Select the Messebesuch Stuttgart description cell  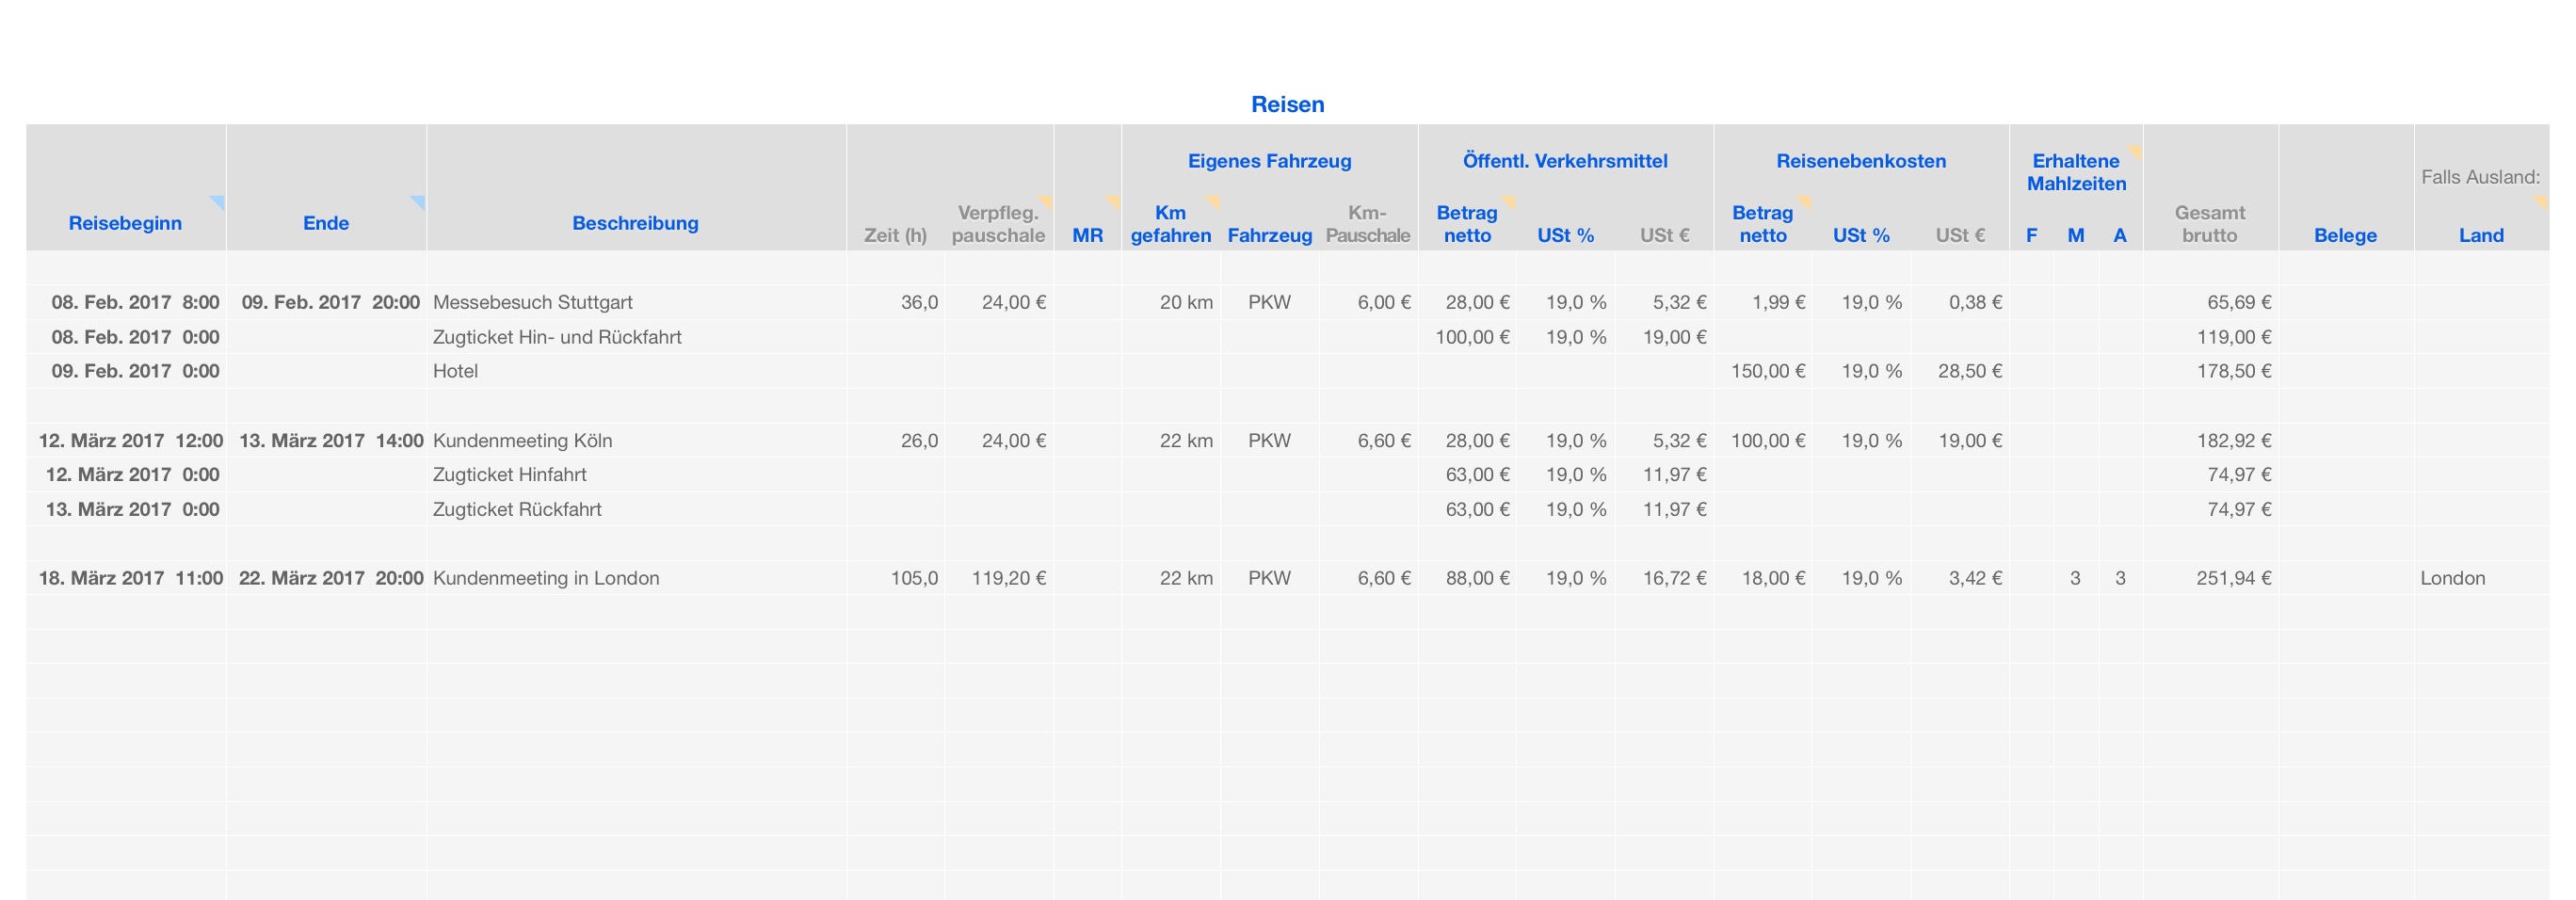click(533, 302)
